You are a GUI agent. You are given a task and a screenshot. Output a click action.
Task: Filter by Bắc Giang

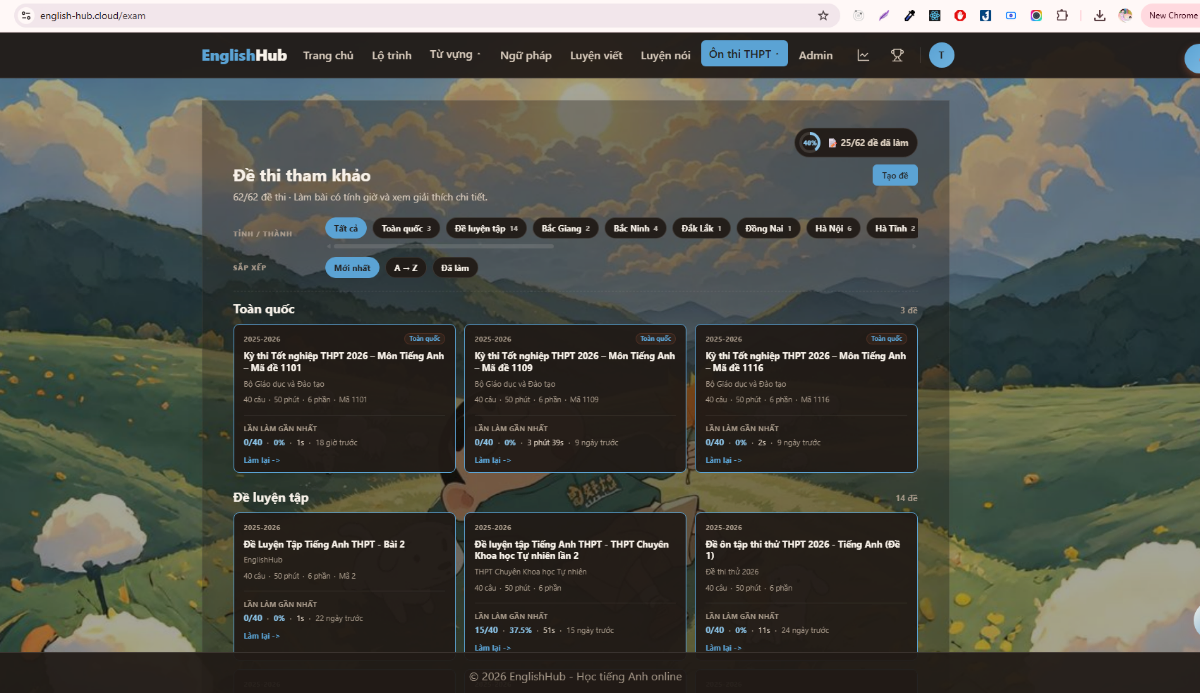click(x=565, y=228)
